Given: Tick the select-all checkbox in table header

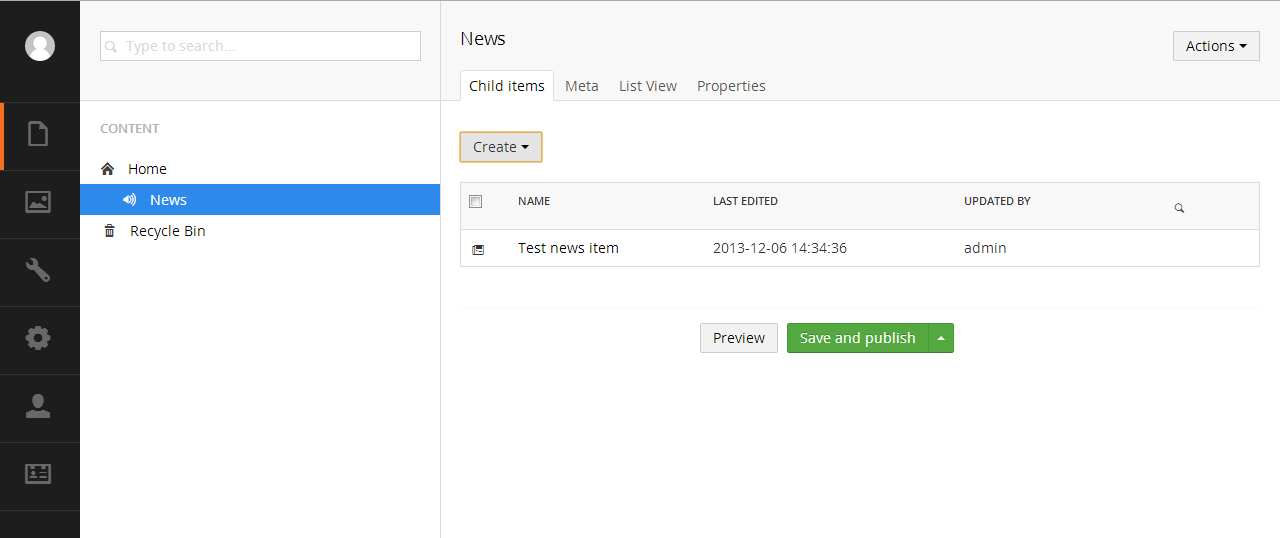Looking at the screenshot, I should (x=476, y=201).
